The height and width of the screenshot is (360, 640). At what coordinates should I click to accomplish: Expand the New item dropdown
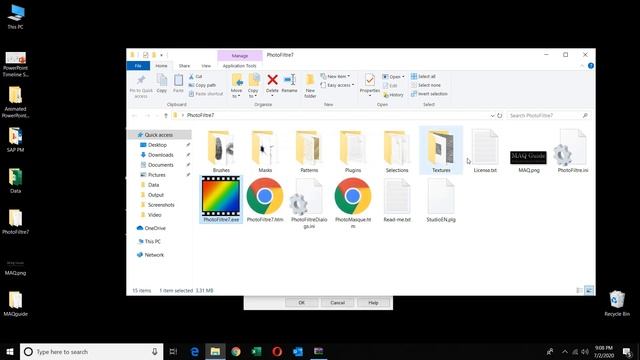336,76
